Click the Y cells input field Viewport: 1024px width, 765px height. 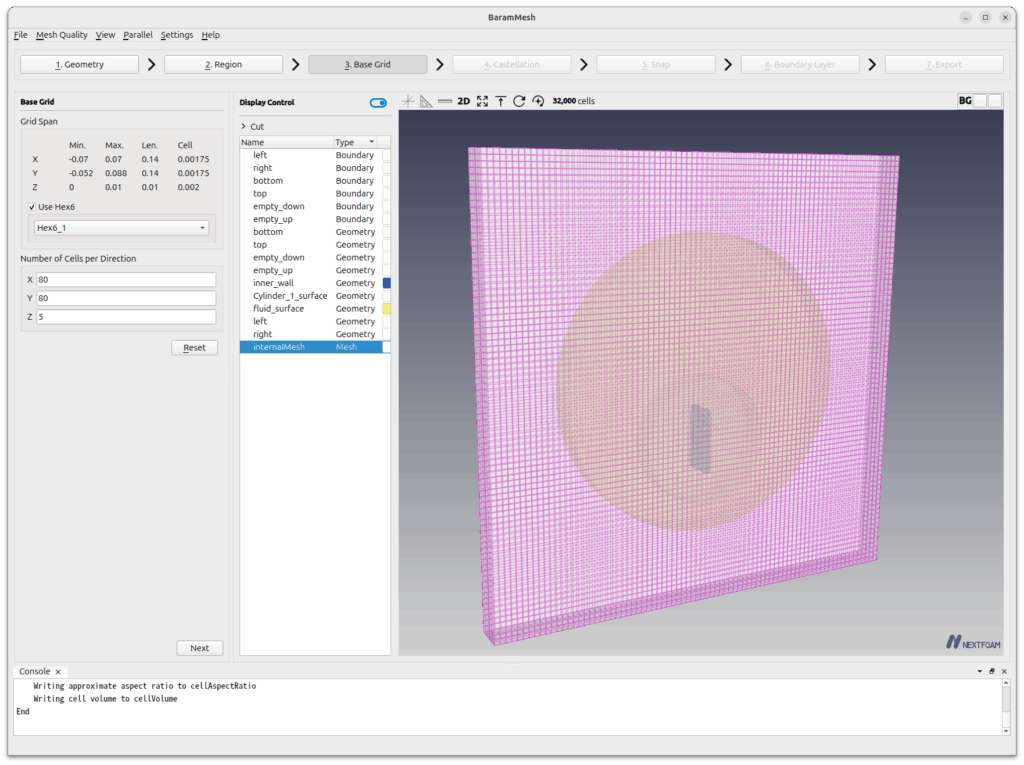pyautogui.click(x=126, y=299)
